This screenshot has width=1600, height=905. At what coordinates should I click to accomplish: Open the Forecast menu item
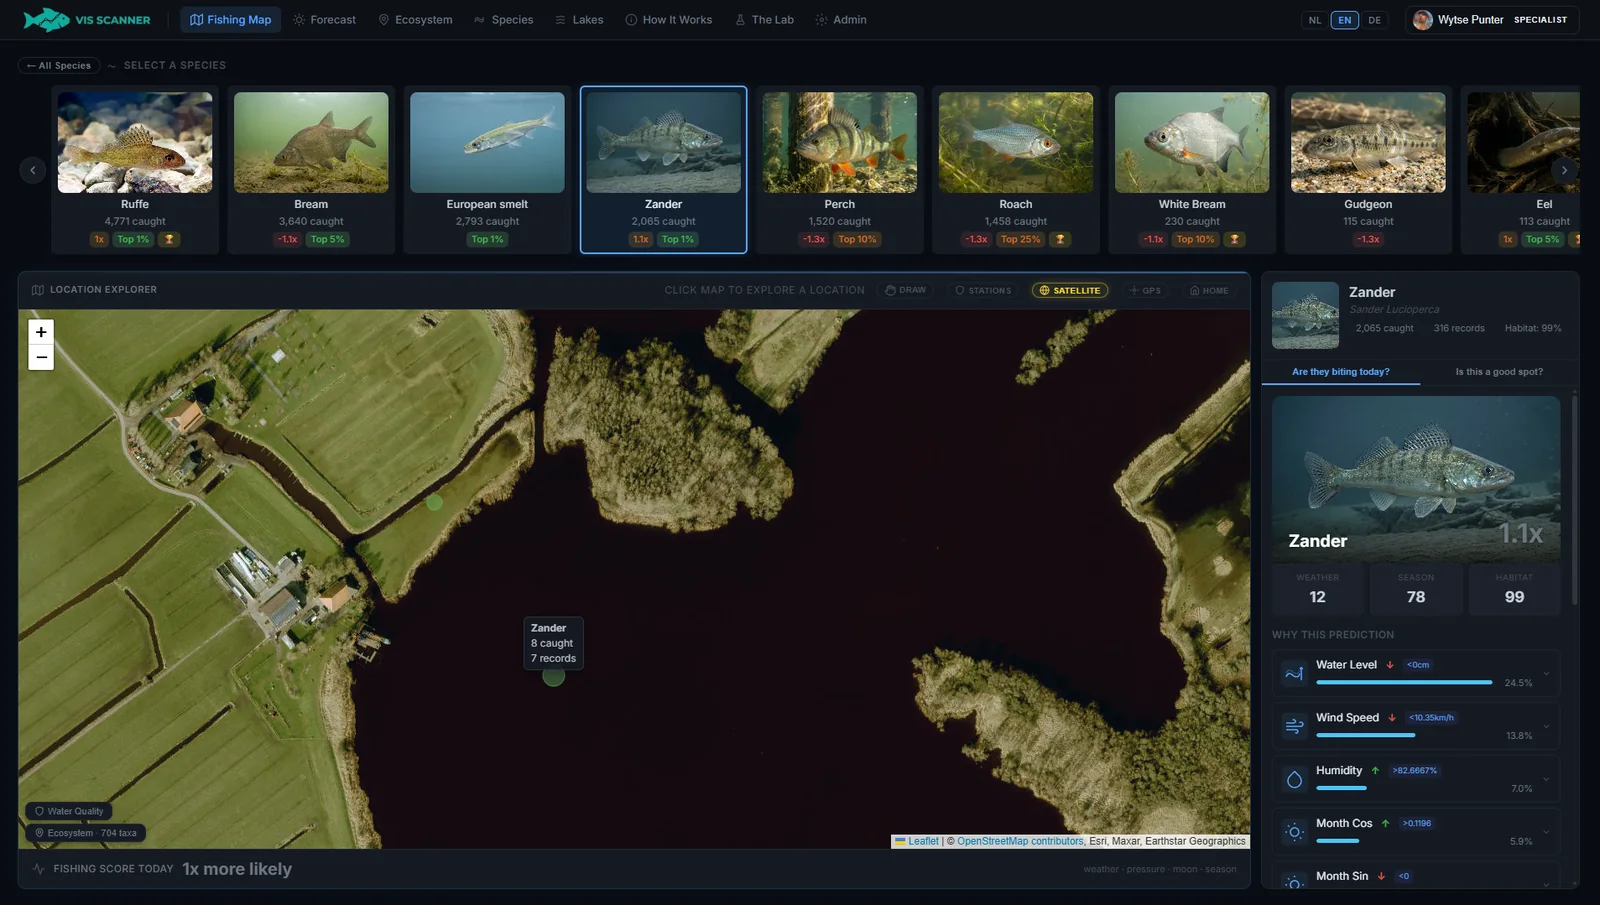coord(324,20)
